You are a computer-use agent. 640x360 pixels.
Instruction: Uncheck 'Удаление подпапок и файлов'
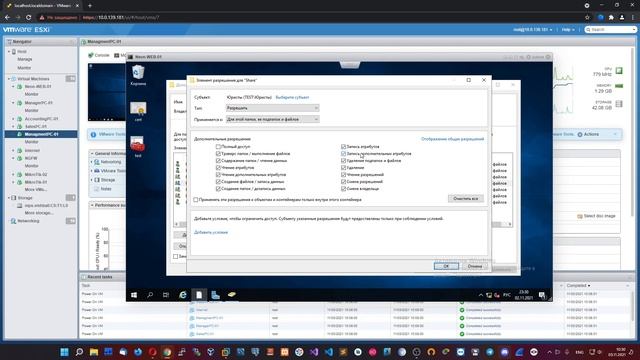[x=343, y=161]
